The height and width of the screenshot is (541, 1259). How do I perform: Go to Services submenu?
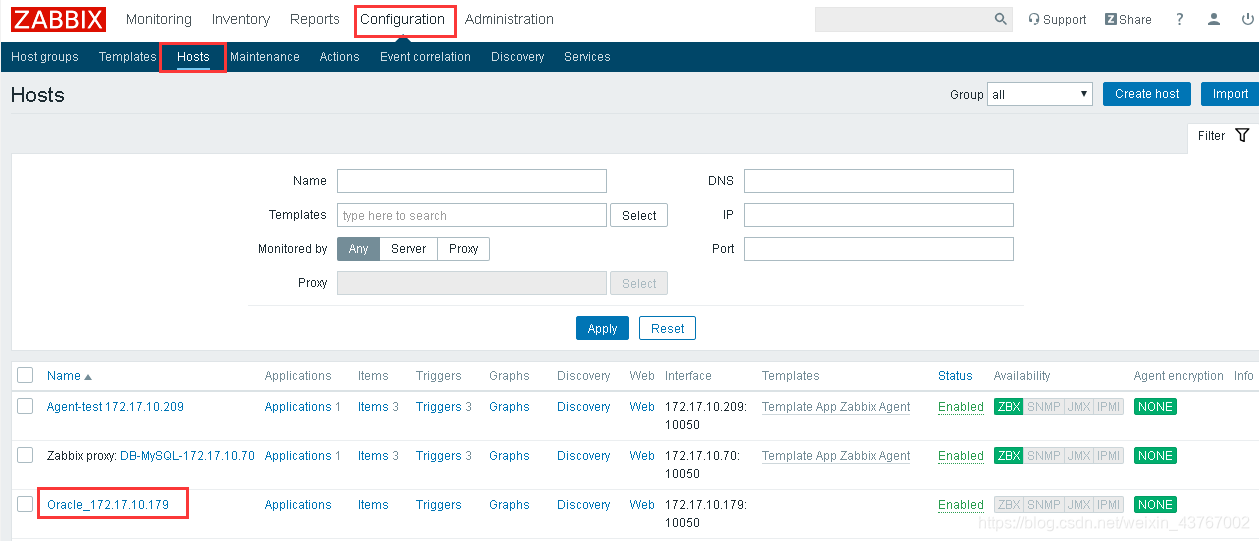587,57
